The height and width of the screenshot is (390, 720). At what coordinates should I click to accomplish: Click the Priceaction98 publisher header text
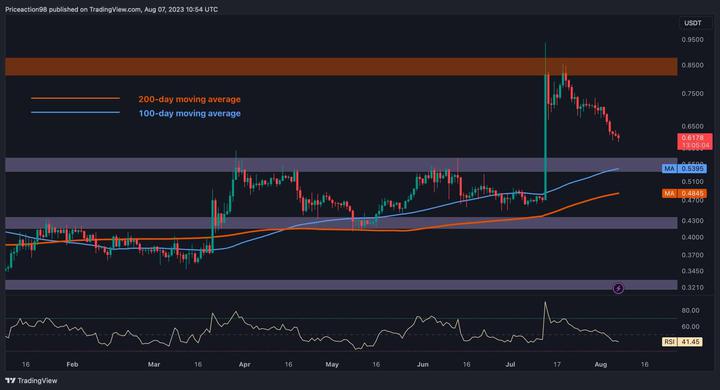click(112, 9)
